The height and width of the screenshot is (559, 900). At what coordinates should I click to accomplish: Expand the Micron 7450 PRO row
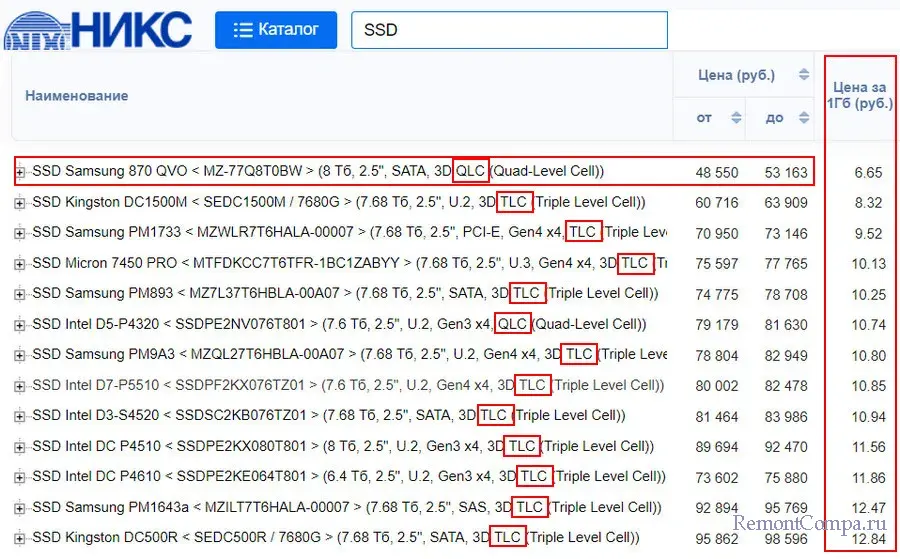pos(20,264)
